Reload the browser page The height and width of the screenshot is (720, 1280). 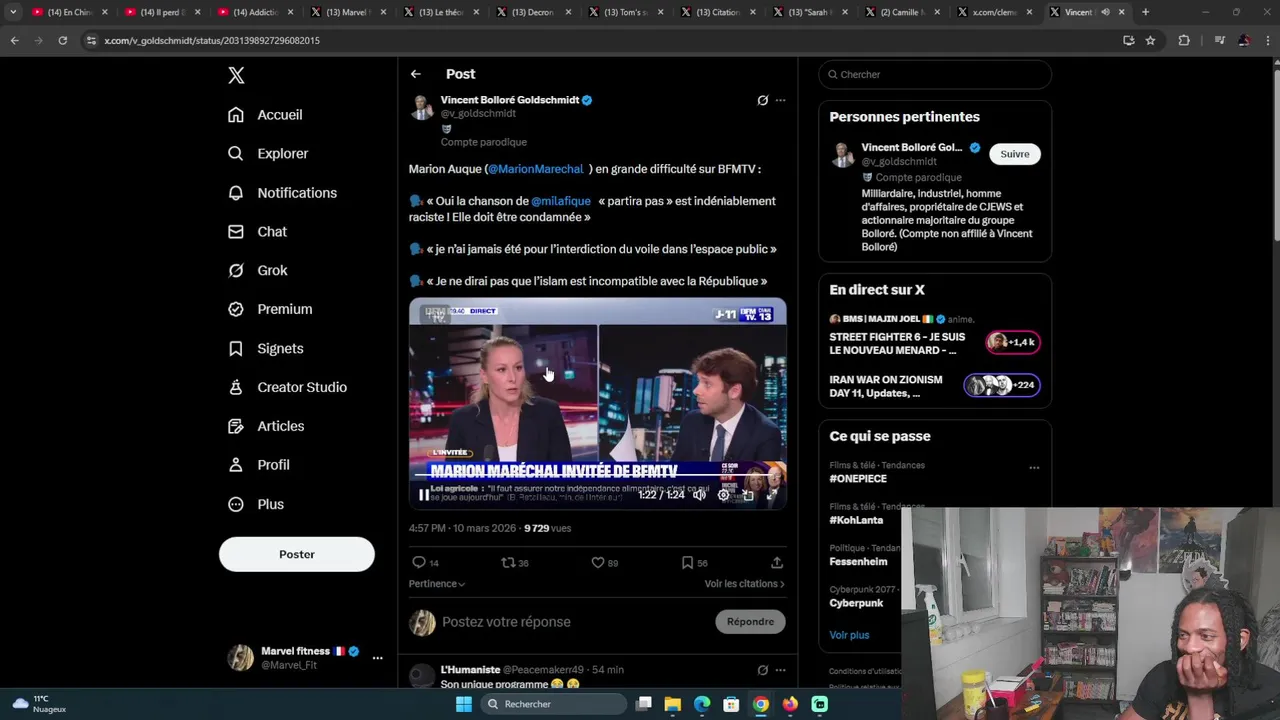click(62, 40)
